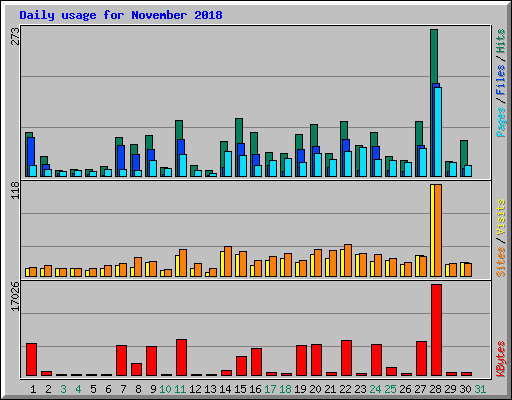Click day label 8 on the x-axis
This screenshot has width=512, height=400.
138,389
